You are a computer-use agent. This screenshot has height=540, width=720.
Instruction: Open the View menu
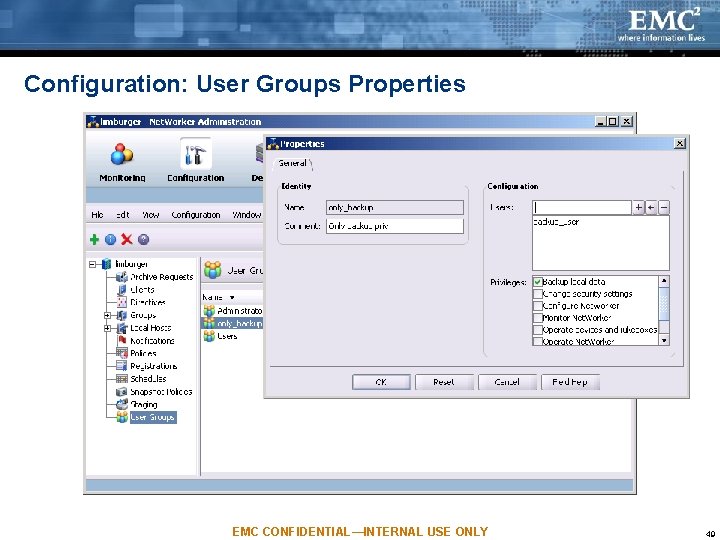(151, 215)
